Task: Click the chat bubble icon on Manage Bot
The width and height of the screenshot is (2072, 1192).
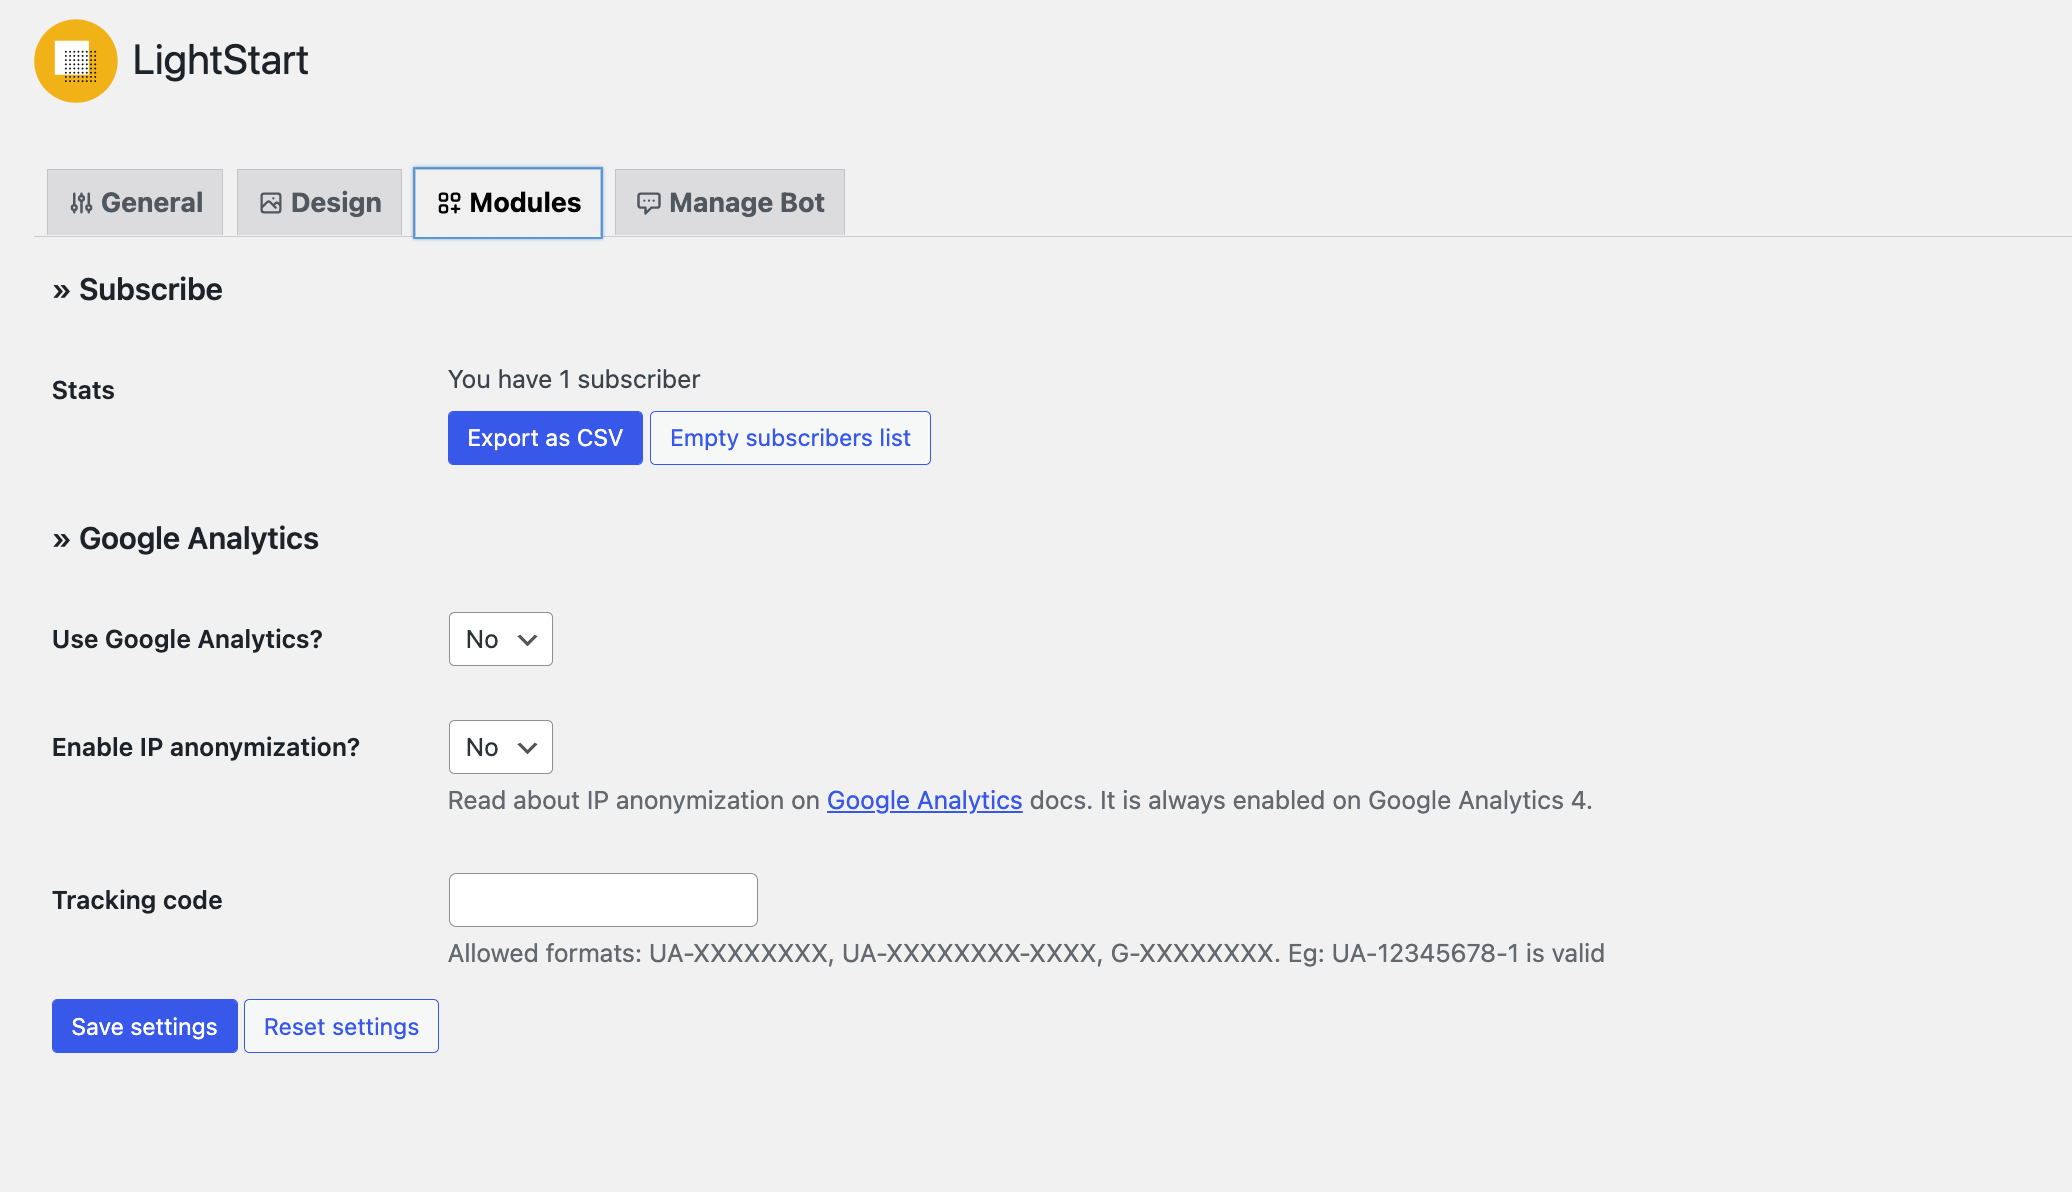Action: pos(648,203)
